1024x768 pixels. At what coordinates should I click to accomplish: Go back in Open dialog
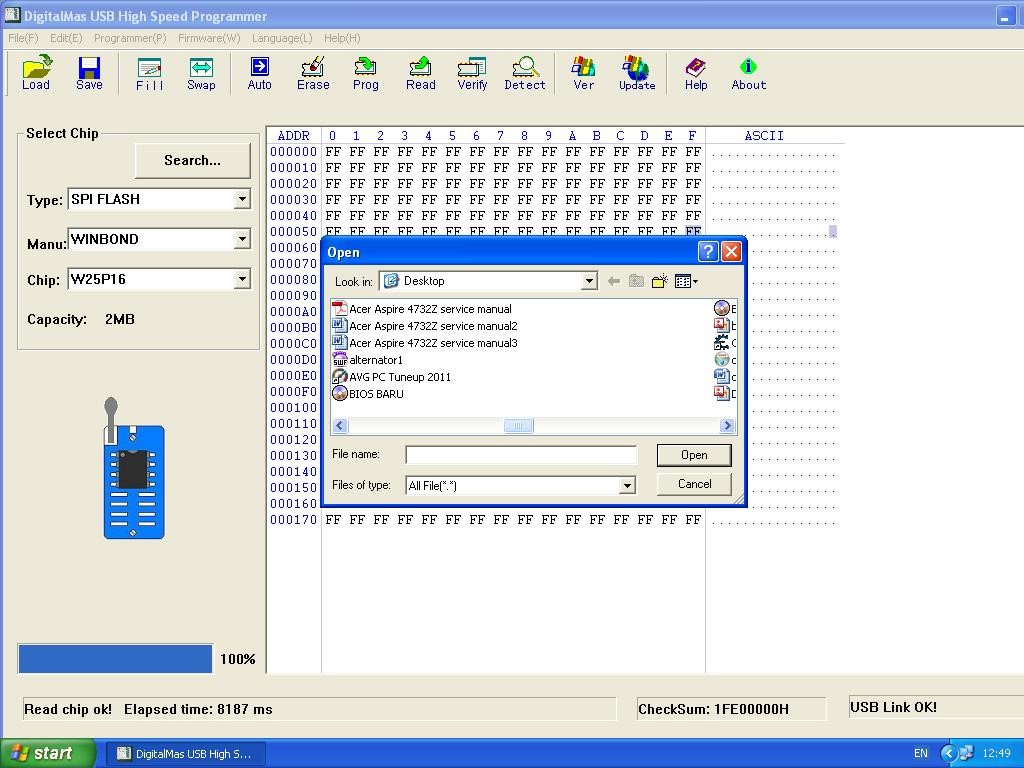pos(613,281)
